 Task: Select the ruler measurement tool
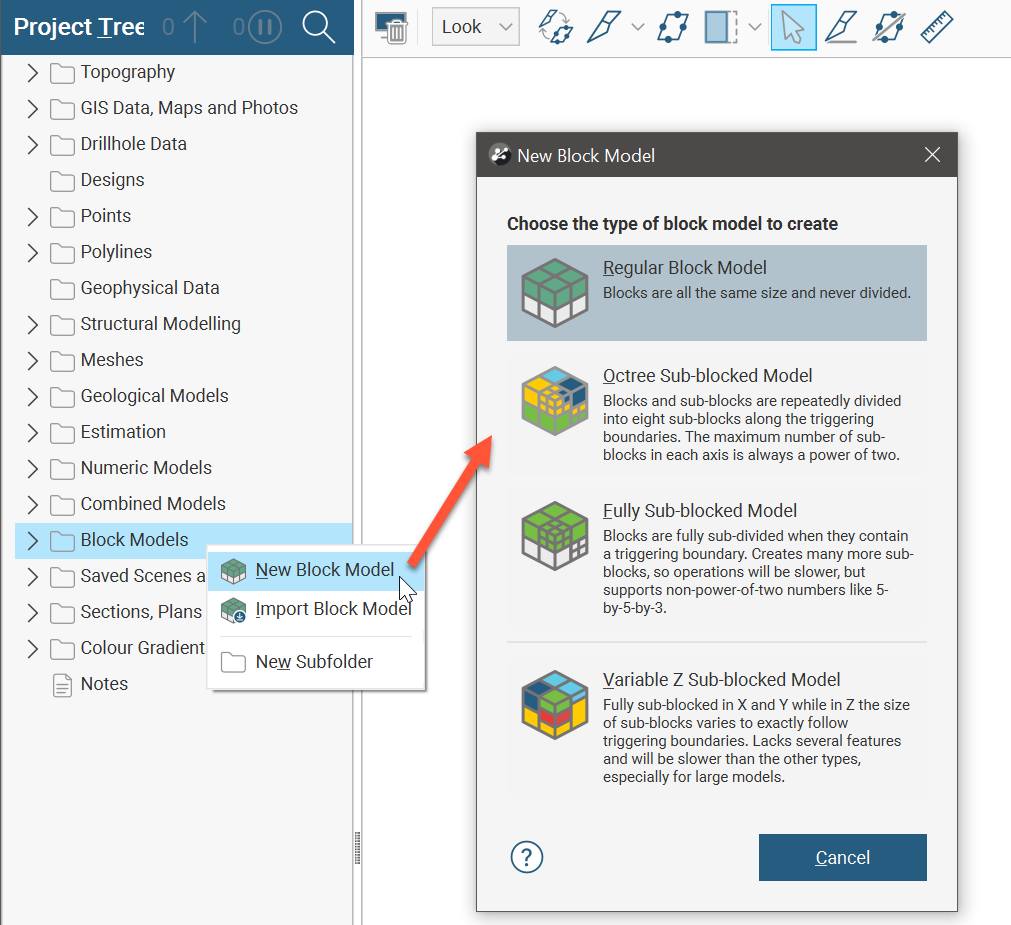coord(936,27)
